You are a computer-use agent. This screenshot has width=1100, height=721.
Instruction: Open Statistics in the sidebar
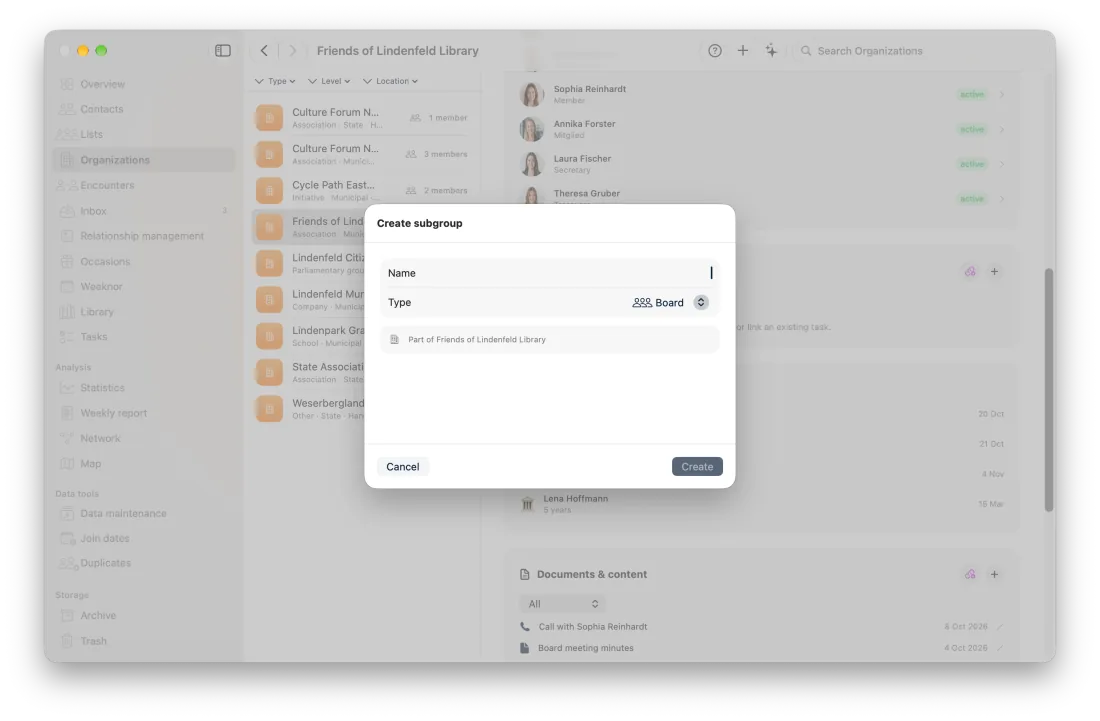(102, 388)
